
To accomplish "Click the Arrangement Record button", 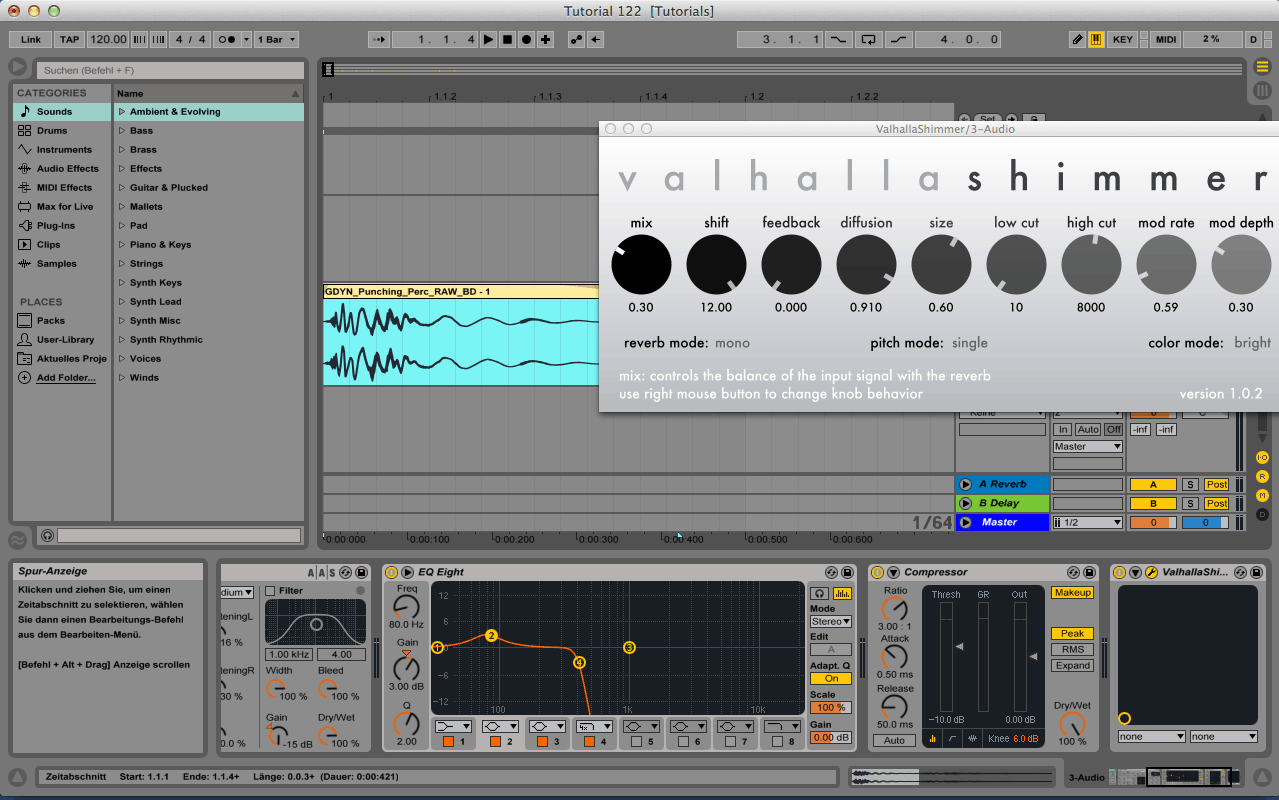I will (x=526, y=39).
